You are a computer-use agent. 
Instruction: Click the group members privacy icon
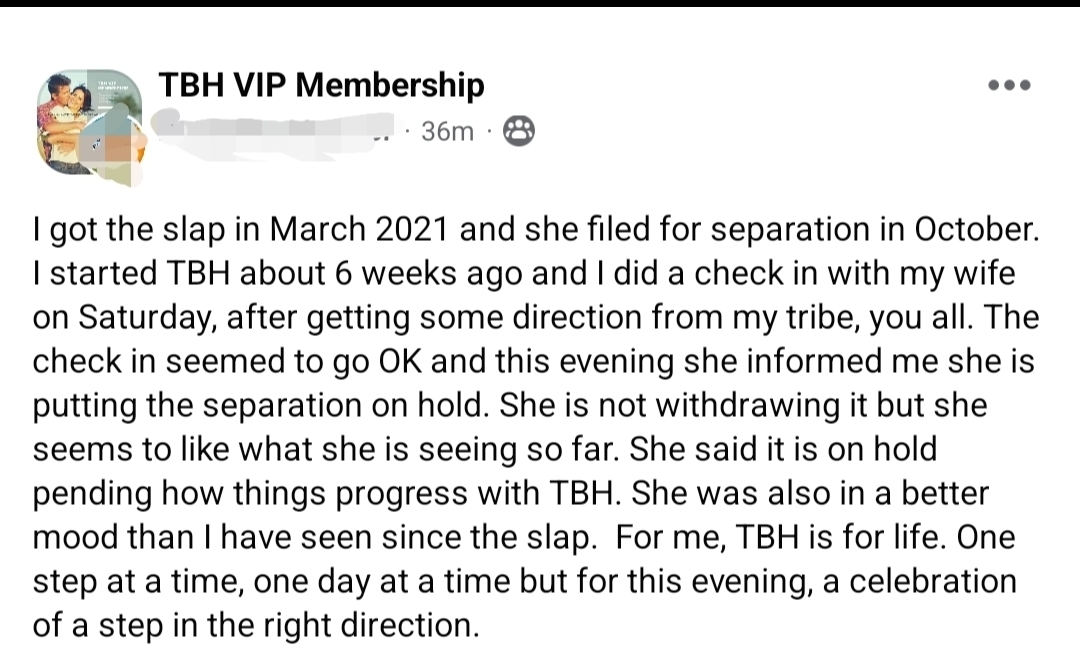518,130
